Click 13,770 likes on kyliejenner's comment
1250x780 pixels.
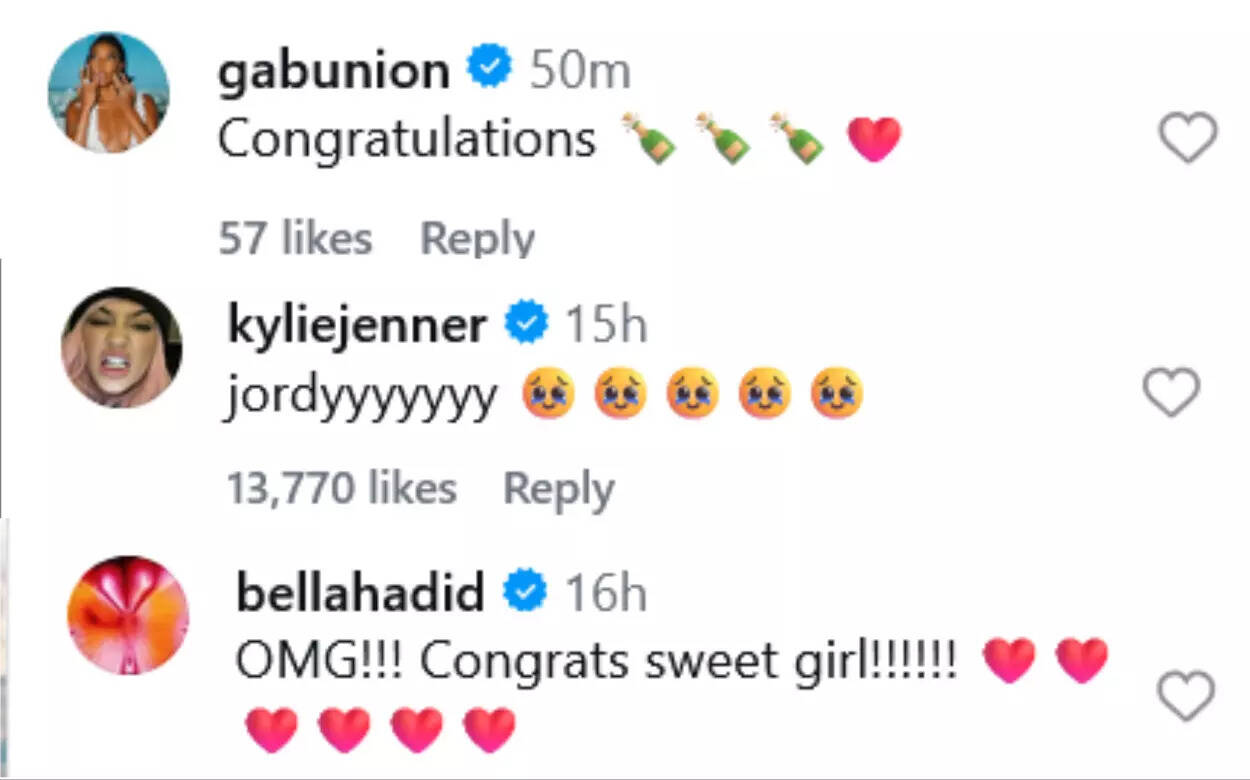tap(340, 487)
